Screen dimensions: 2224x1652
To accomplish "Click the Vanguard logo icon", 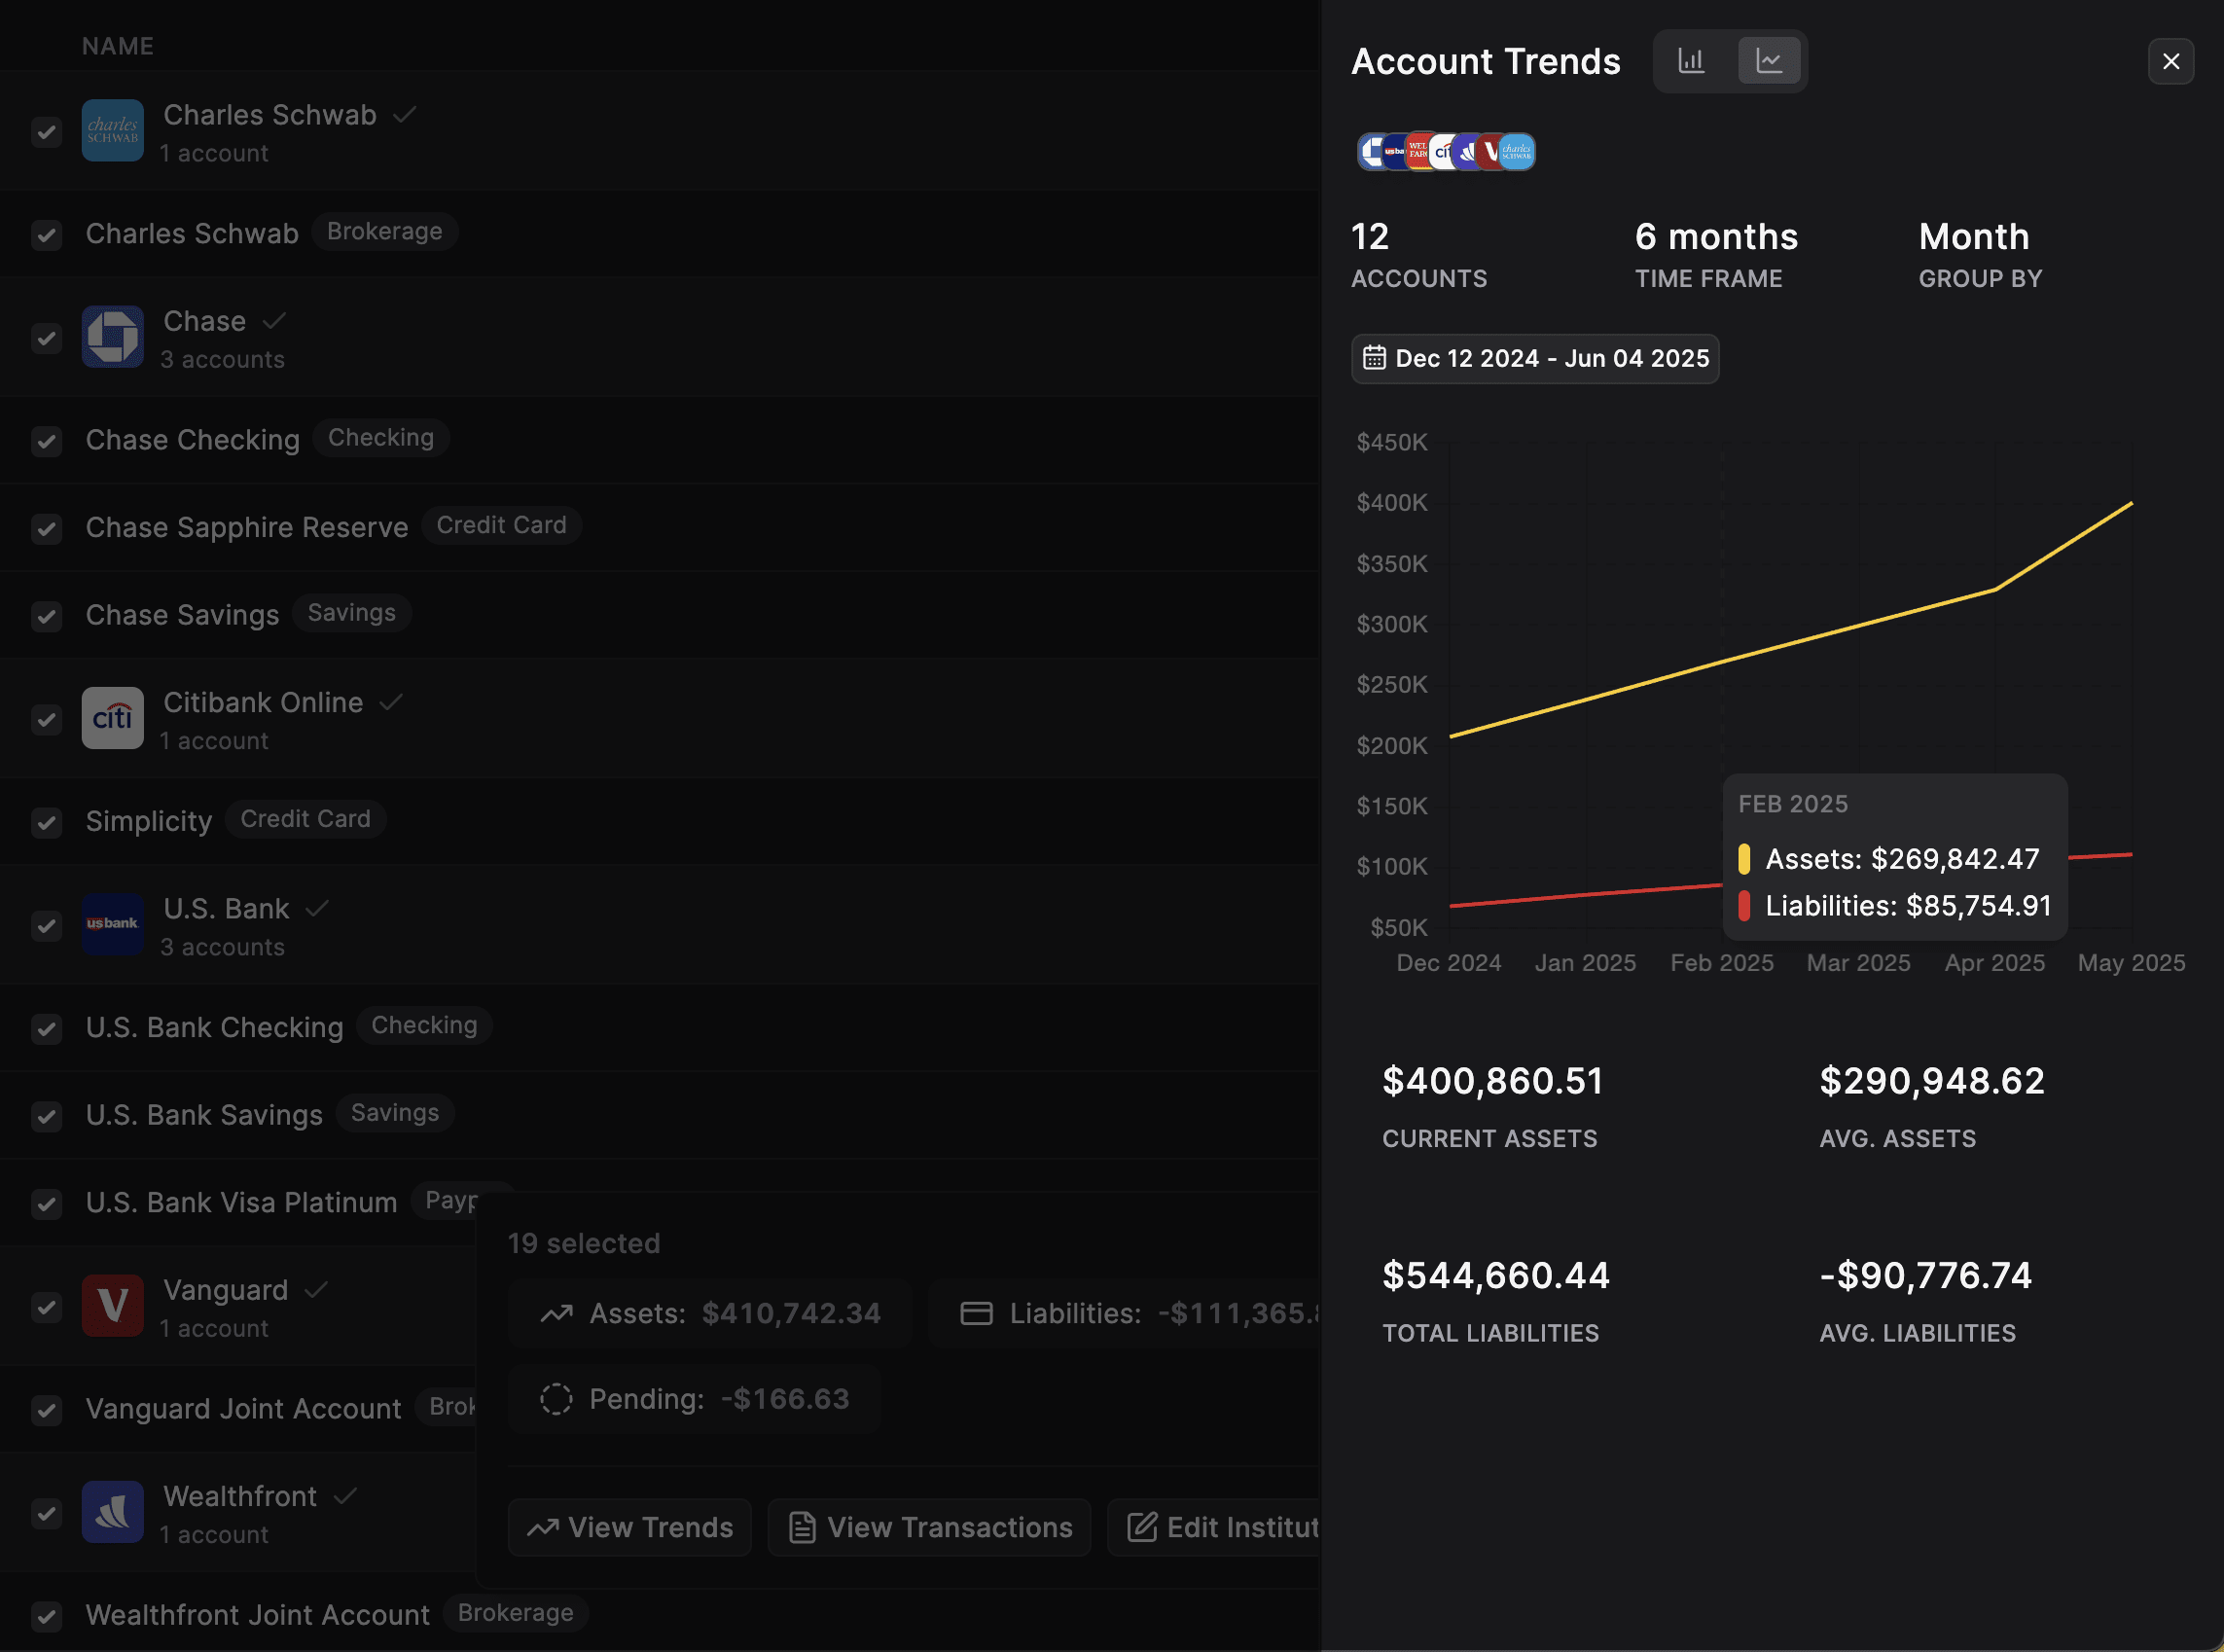I will 113,1306.
